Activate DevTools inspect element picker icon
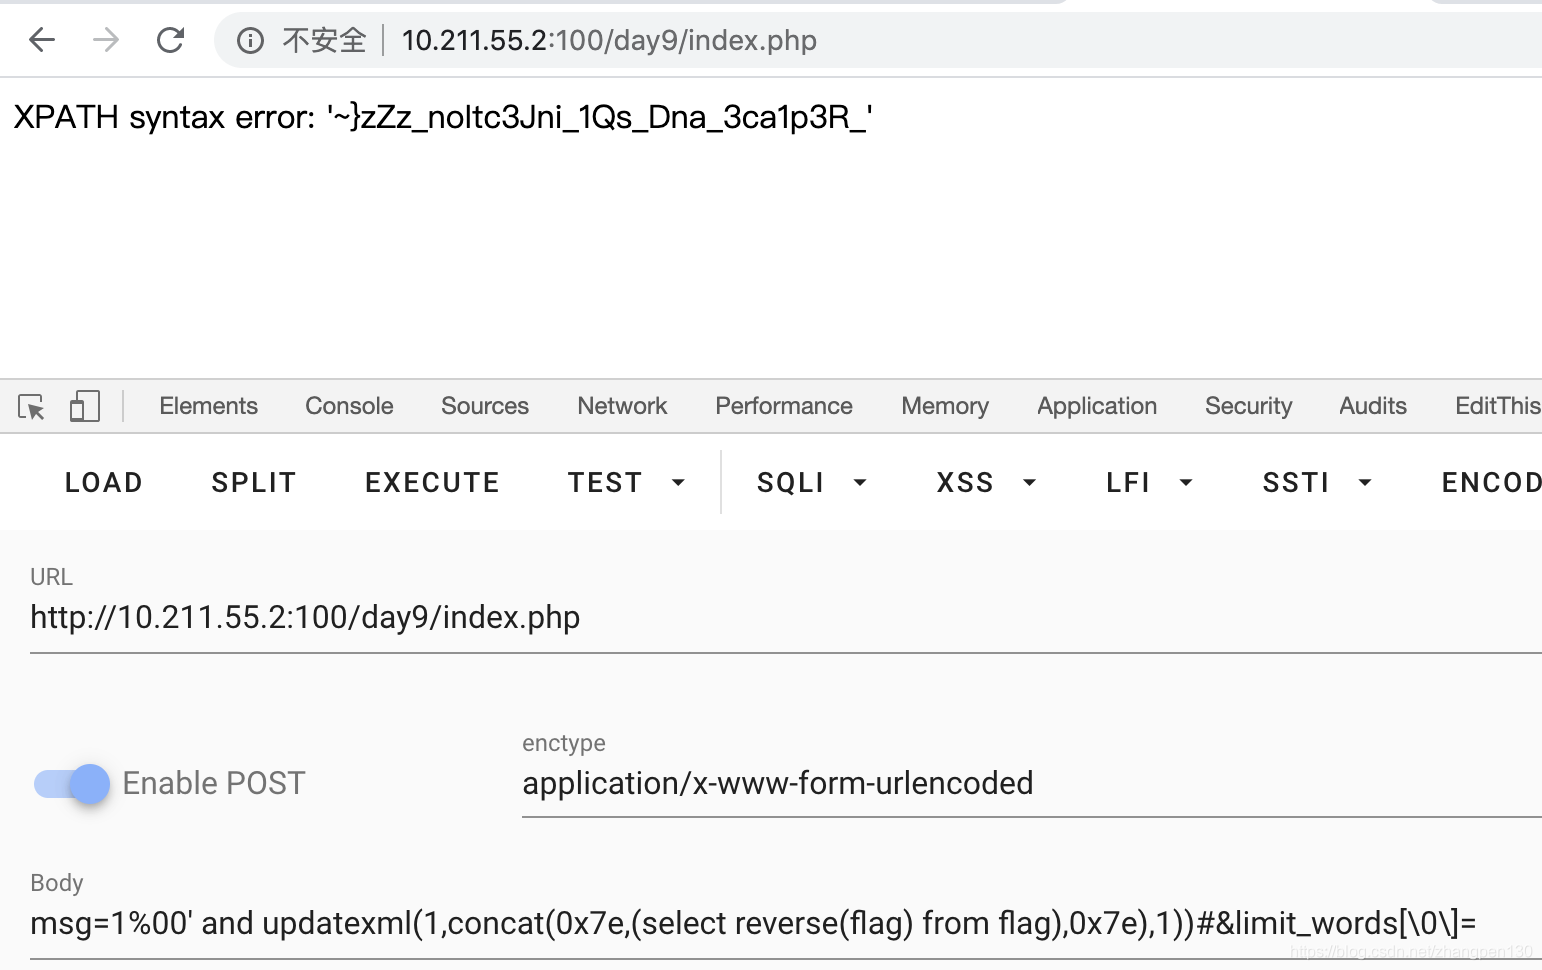Viewport: 1542px width, 970px height. point(31,406)
